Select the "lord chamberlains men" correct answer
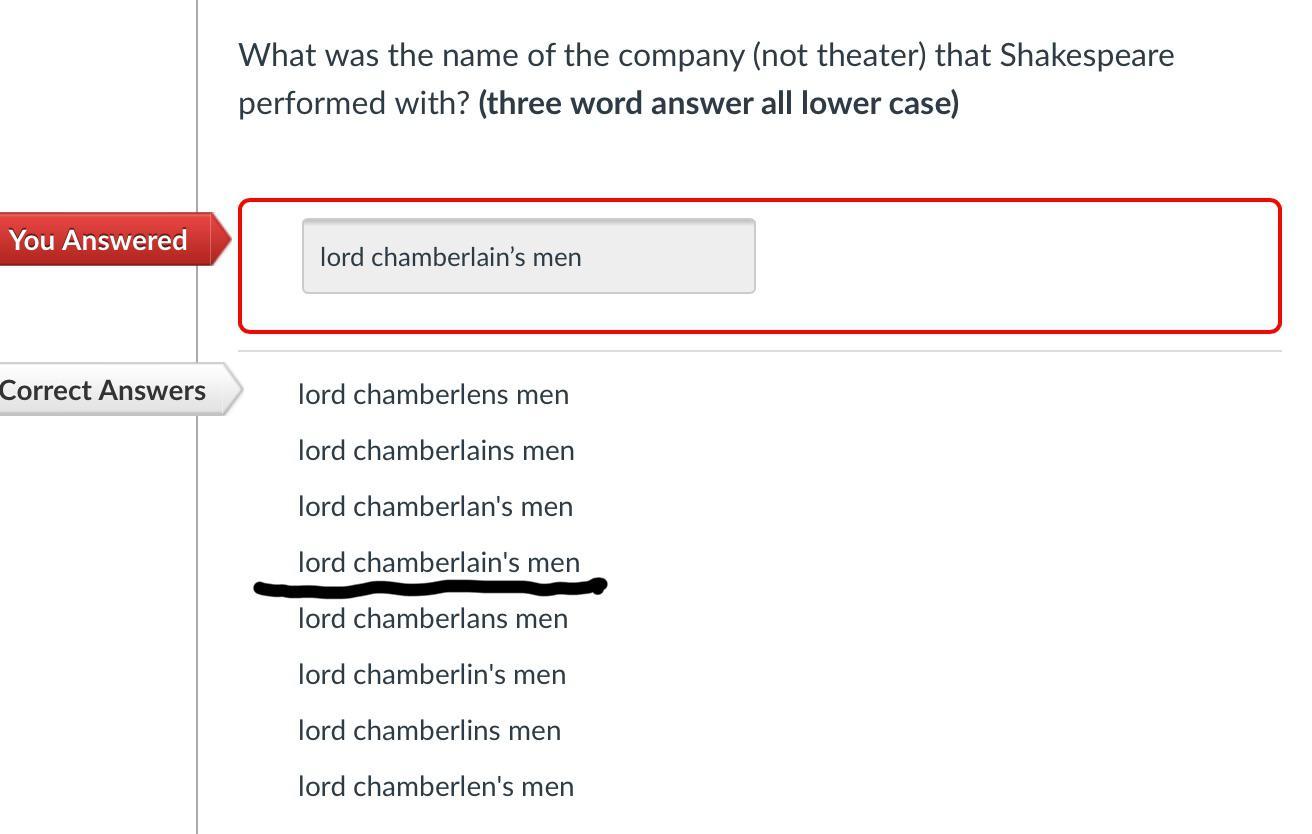 tap(436, 450)
